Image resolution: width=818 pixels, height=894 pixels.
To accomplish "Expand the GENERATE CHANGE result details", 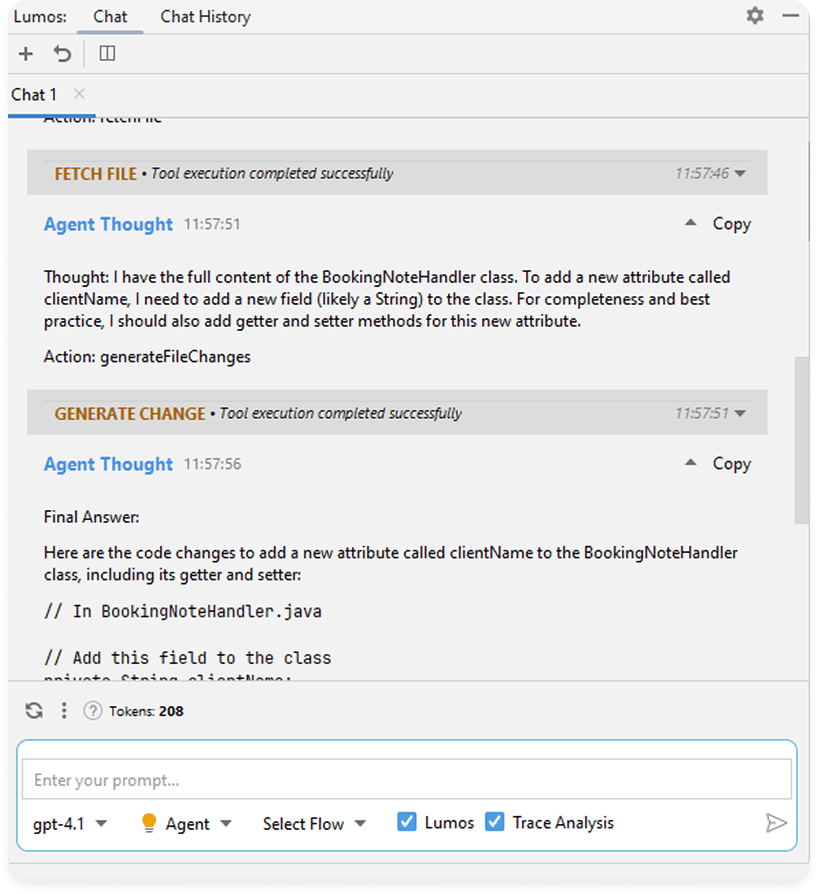I will click(737, 412).
